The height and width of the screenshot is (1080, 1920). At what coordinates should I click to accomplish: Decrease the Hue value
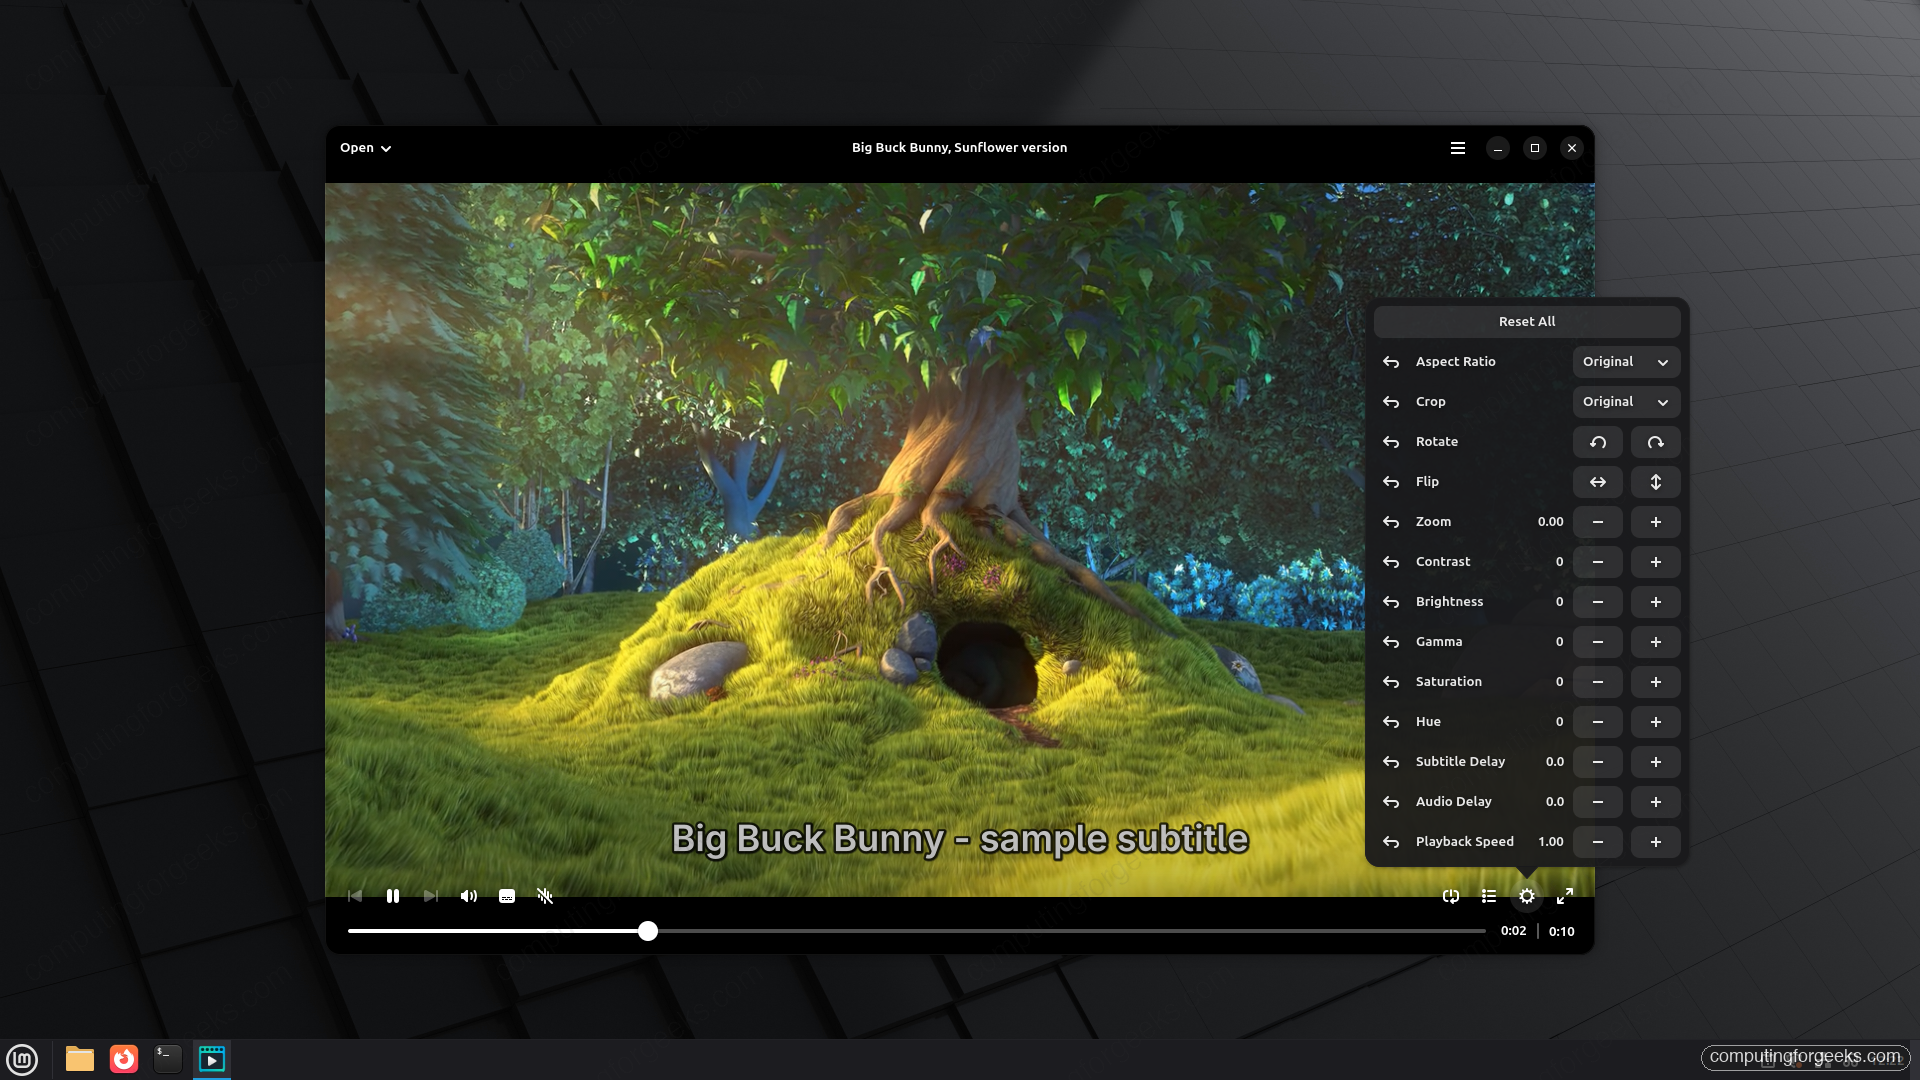pos(1598,722)
